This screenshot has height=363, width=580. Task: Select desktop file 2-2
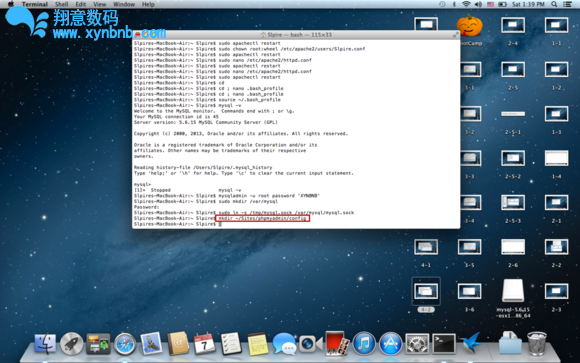pos(556,247)
